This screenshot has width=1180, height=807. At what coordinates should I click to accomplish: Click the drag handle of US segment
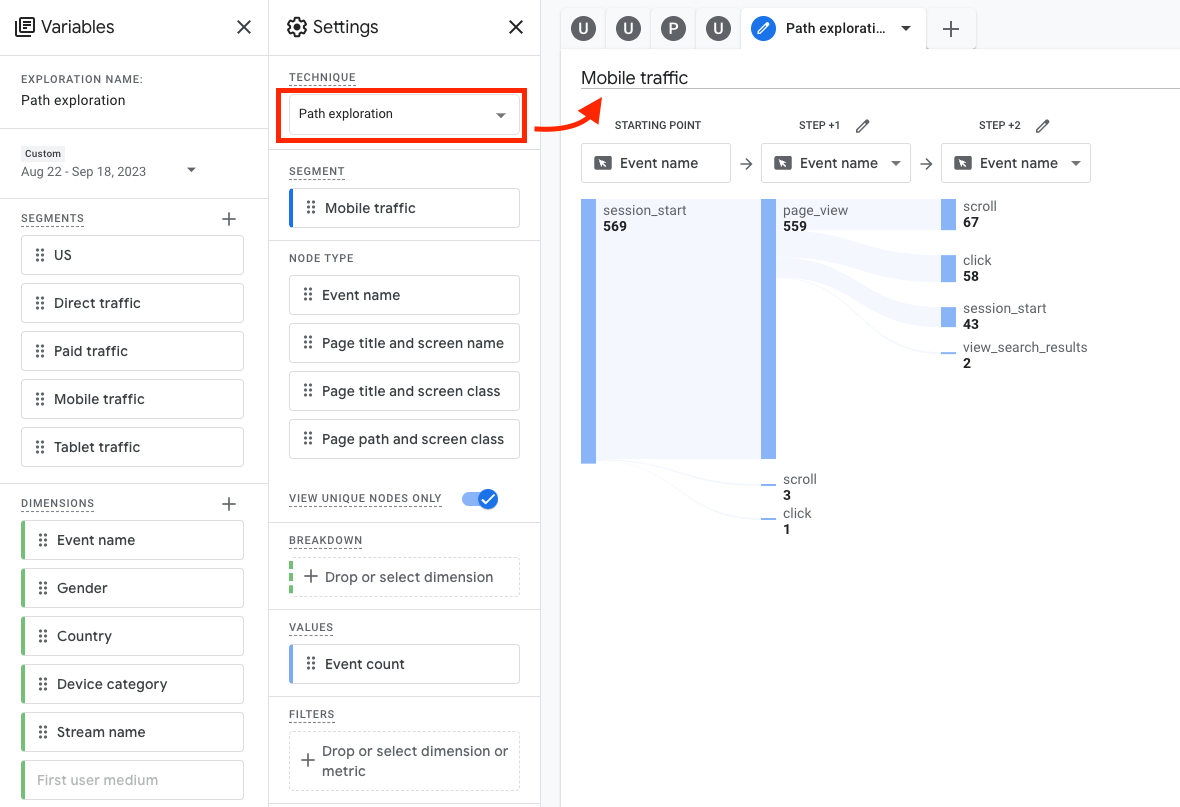(x=40, y=255)
